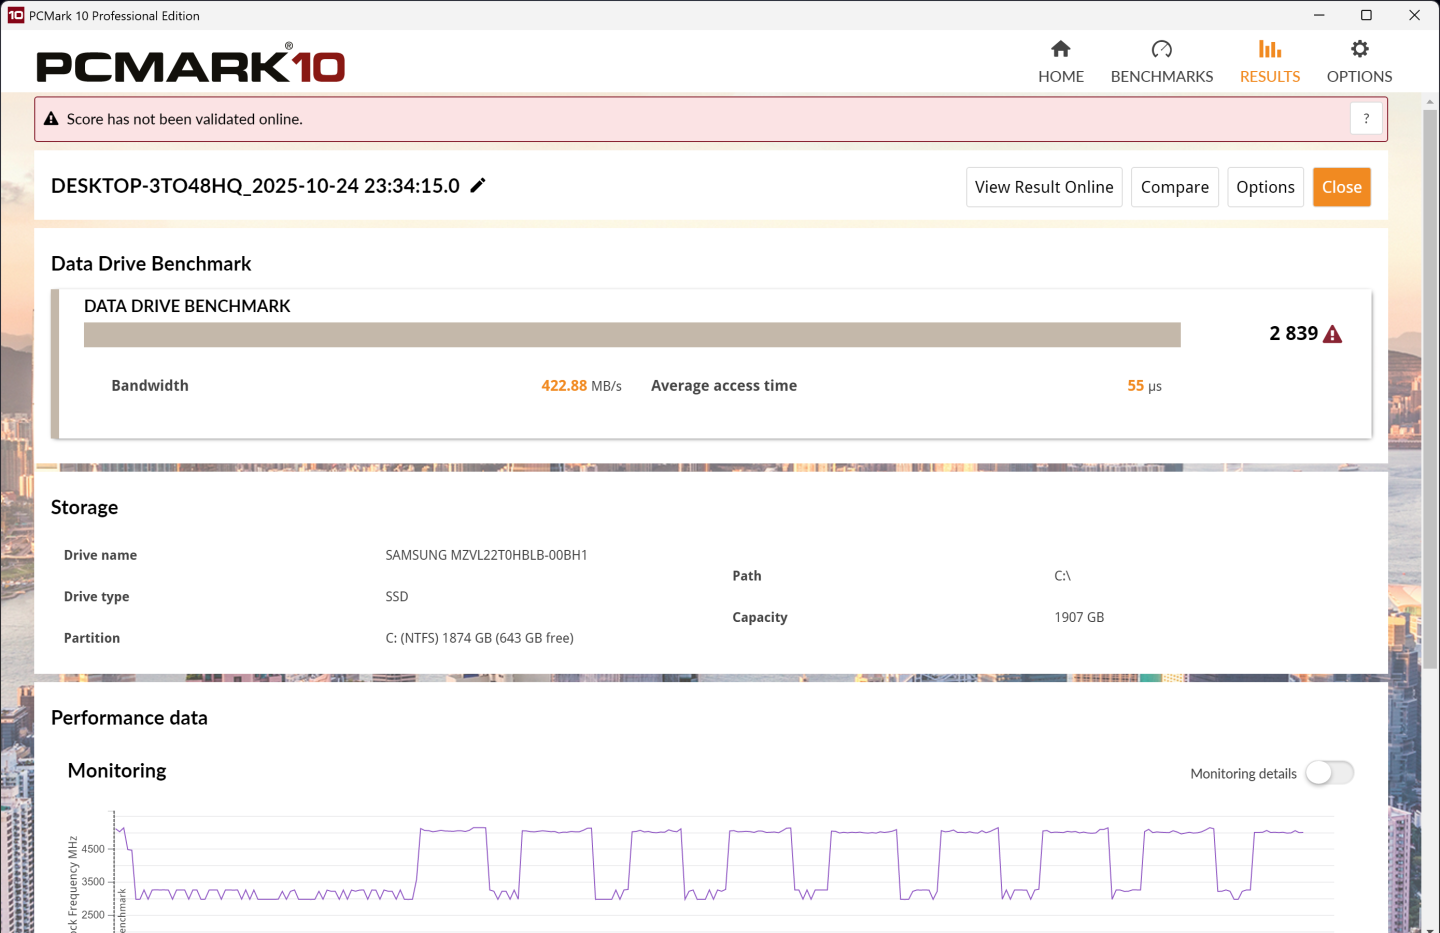
Task: Click the DATA DRIVE BENCHMARK card title
Action: tap(187, 306)
